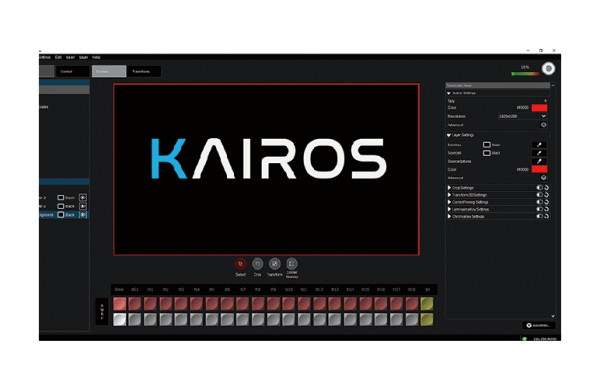The height and width of the screenshot is (389, 600).
Task: Toggle visibility icon on Background layer row
Action: coord(83,215)
